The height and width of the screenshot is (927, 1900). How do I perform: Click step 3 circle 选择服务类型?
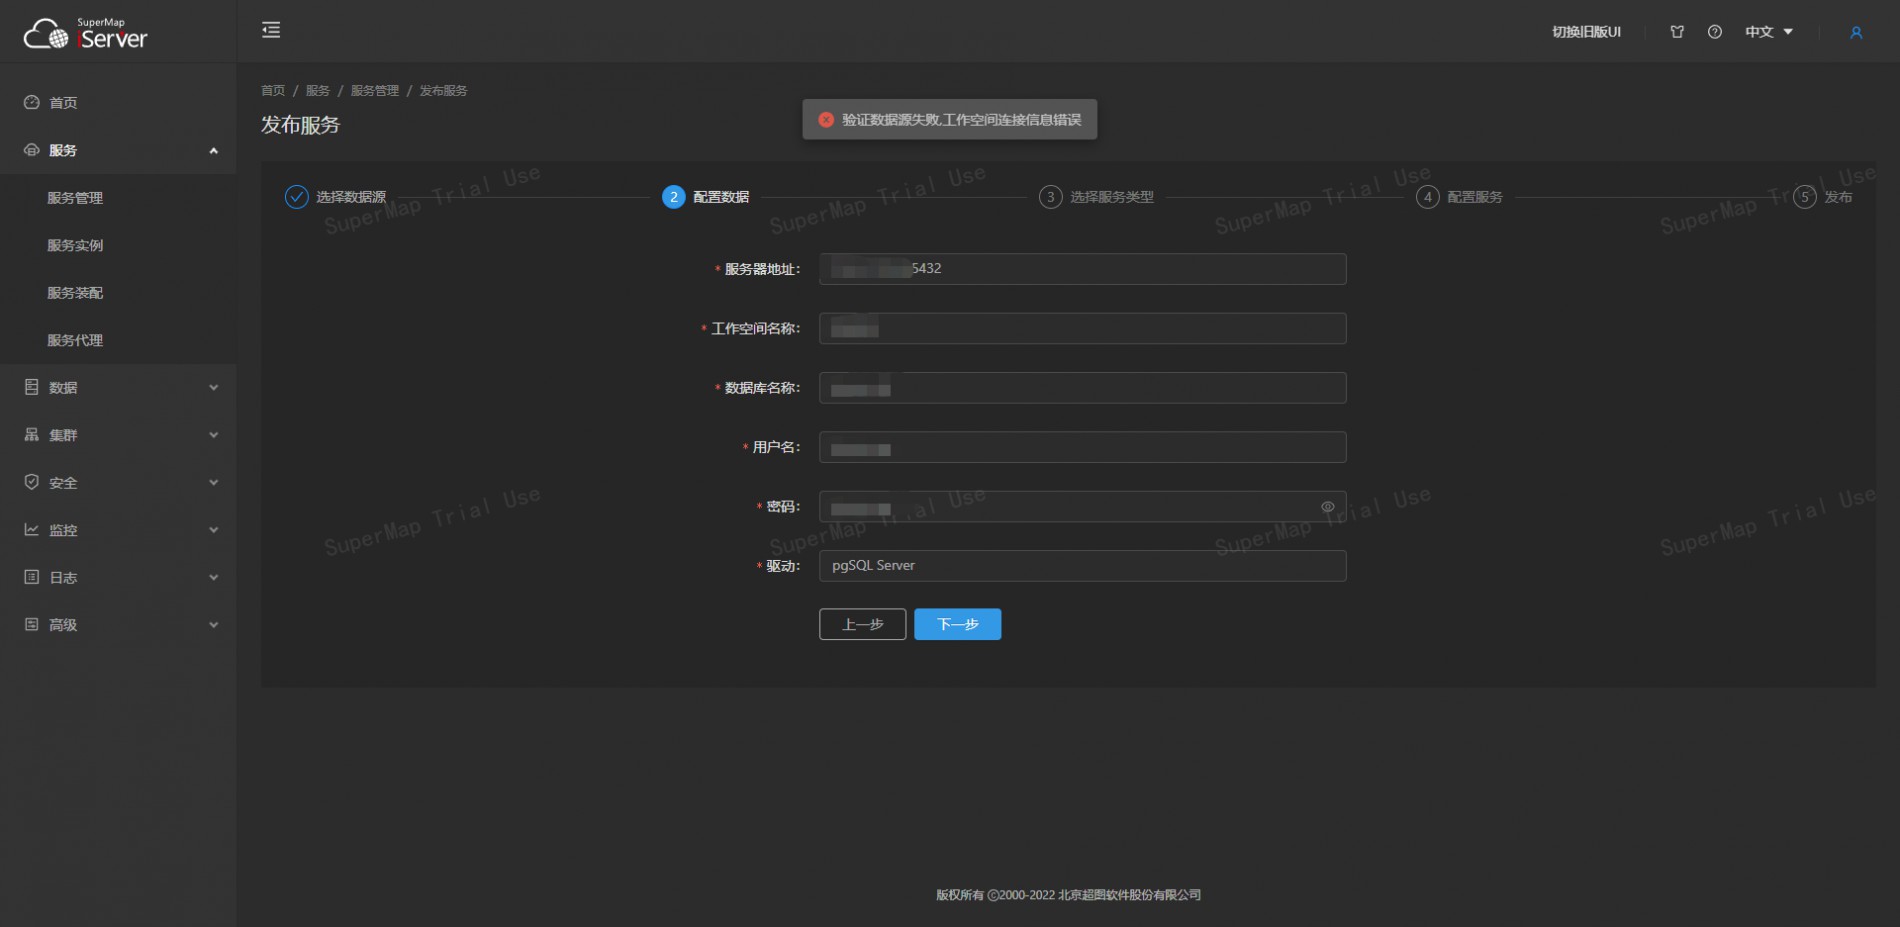(x=1050, y=197)
